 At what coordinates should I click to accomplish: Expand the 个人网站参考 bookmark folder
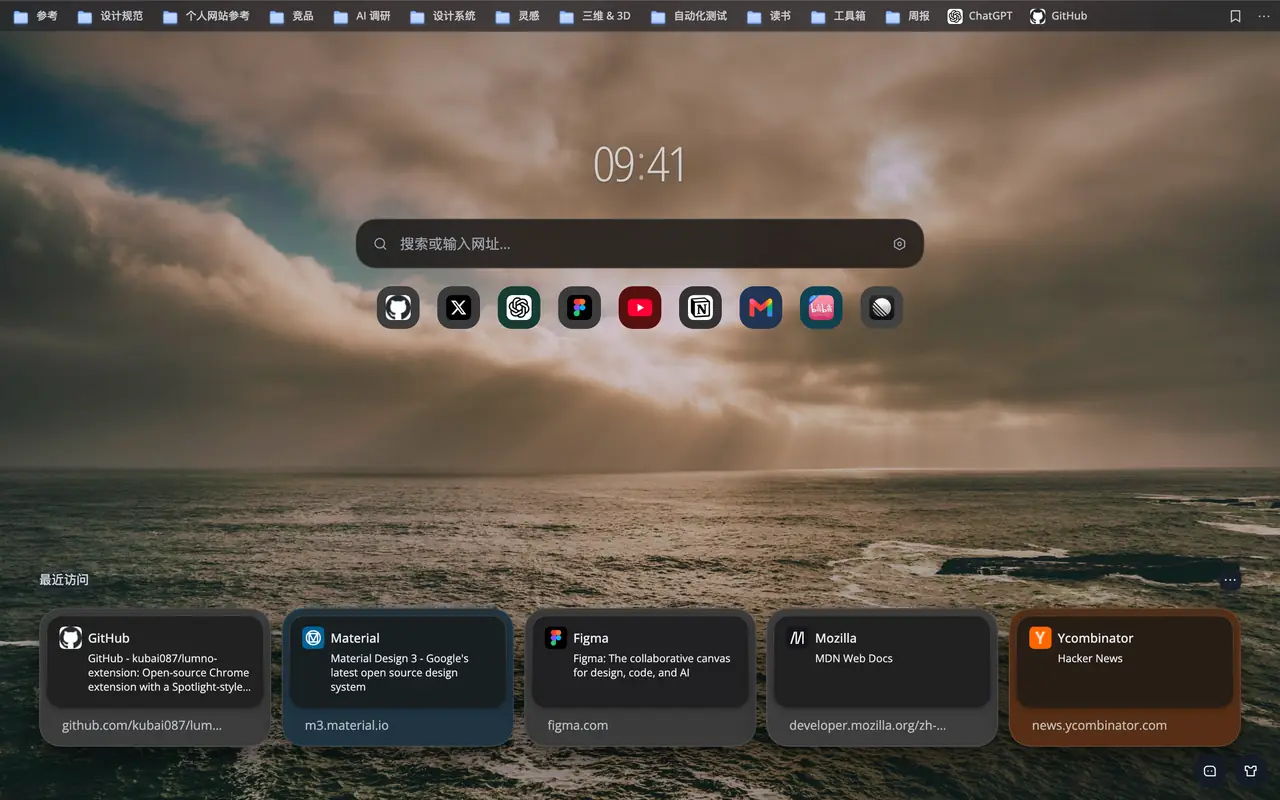coord(206,16)
